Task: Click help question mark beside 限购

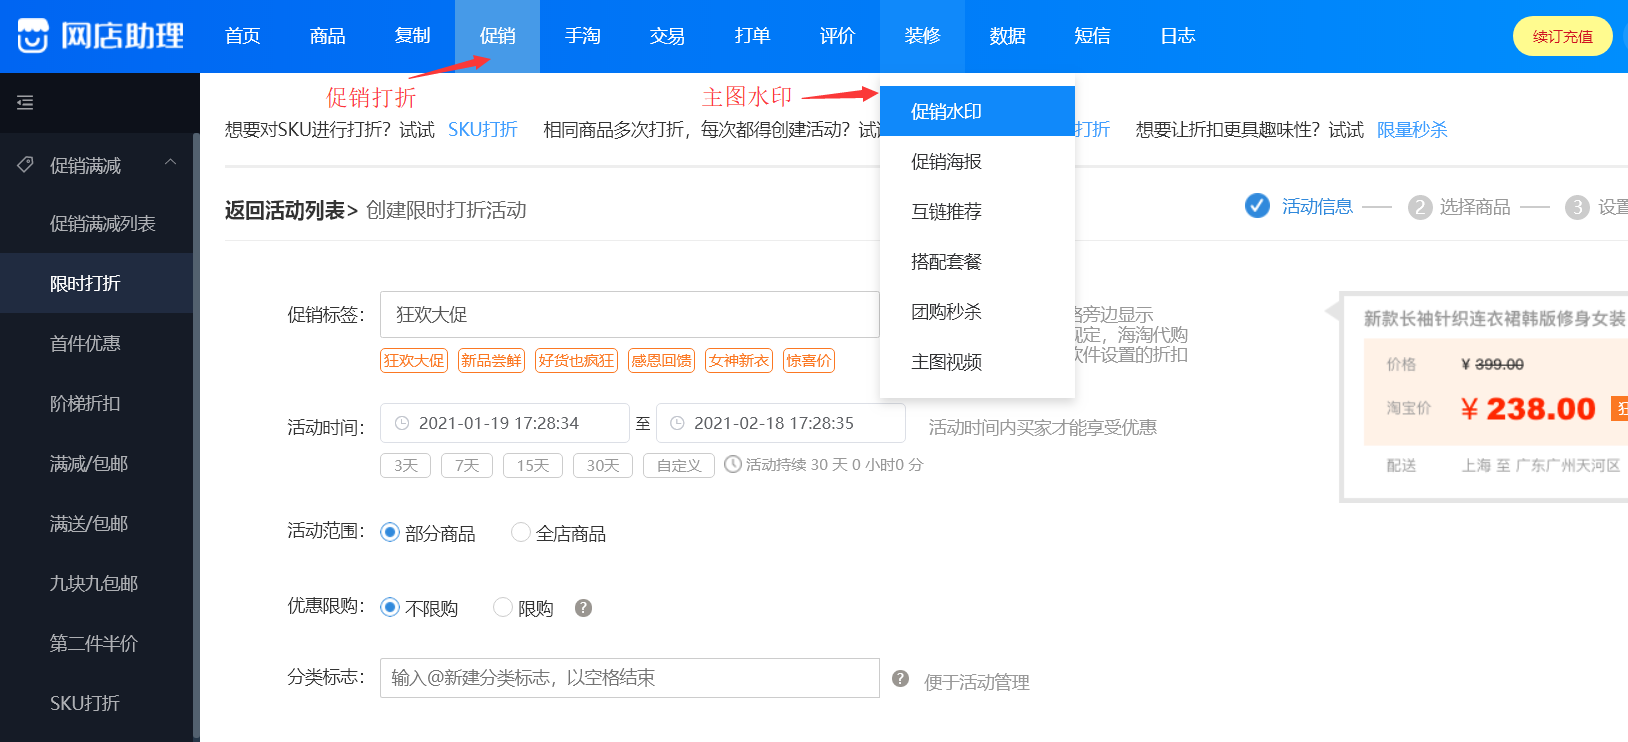Action: (x=584, y=608)
